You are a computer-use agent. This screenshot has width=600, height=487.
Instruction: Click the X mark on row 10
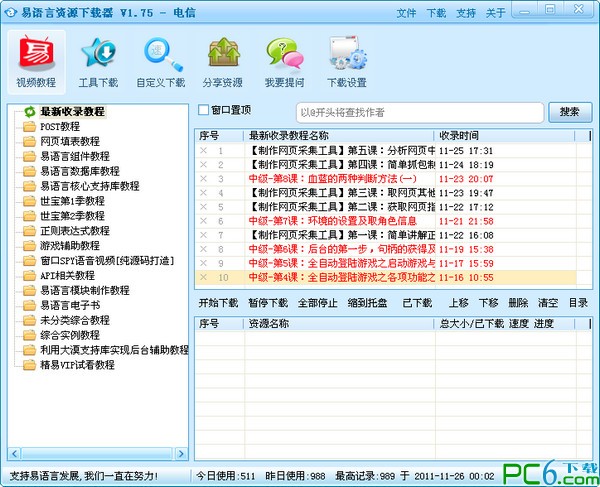tap(203, 277)
